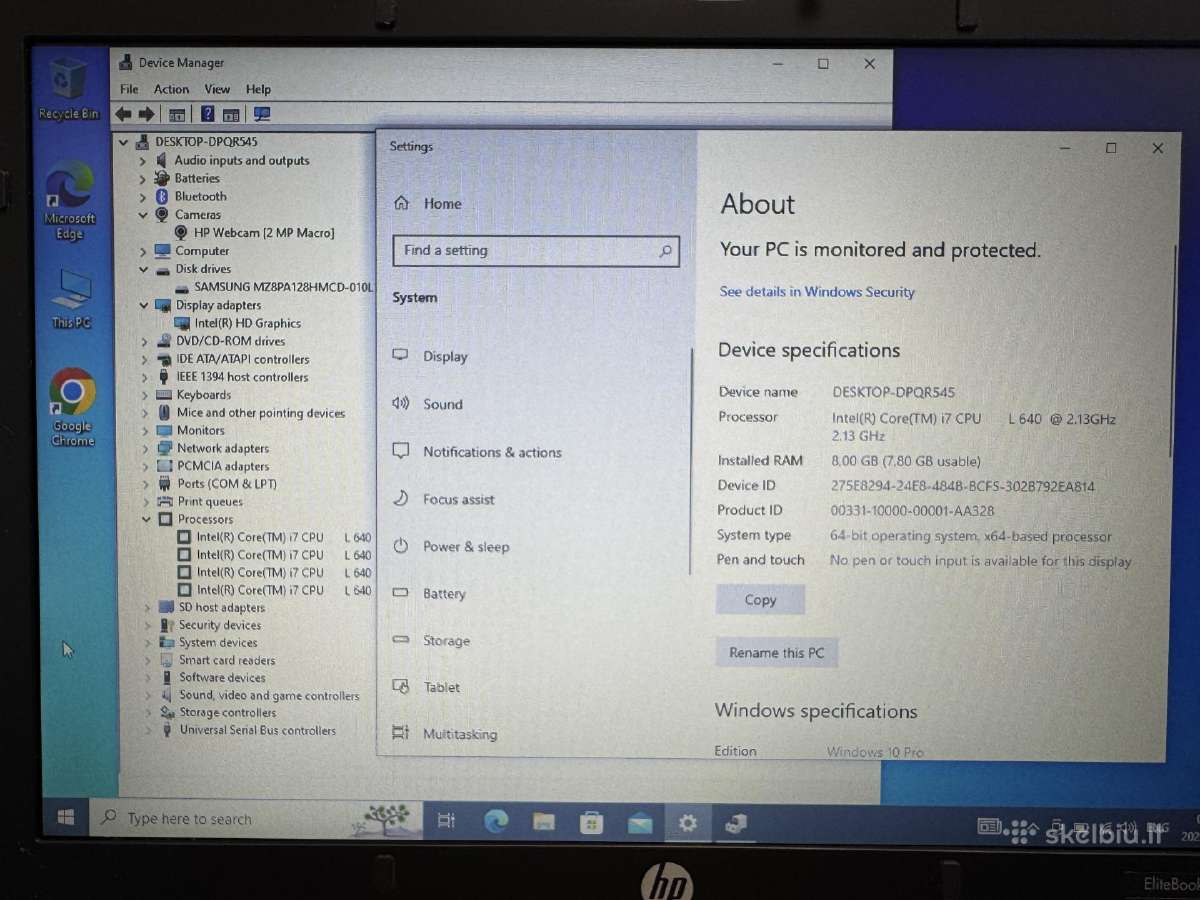Expand the Keyboards node
The width and height of the screenshot is (1200, 900).
[145, 395]
